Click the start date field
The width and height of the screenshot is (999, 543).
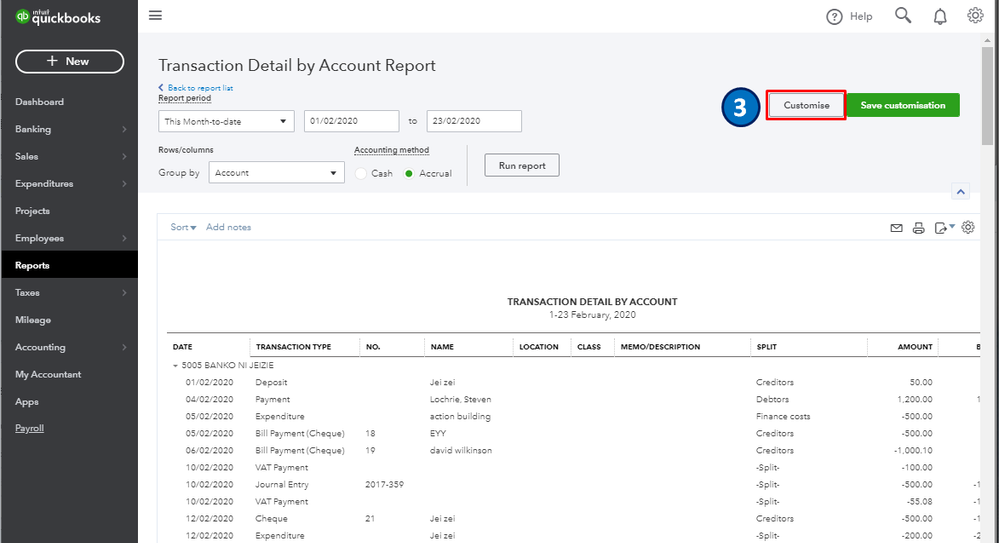(x=351, y=121)
